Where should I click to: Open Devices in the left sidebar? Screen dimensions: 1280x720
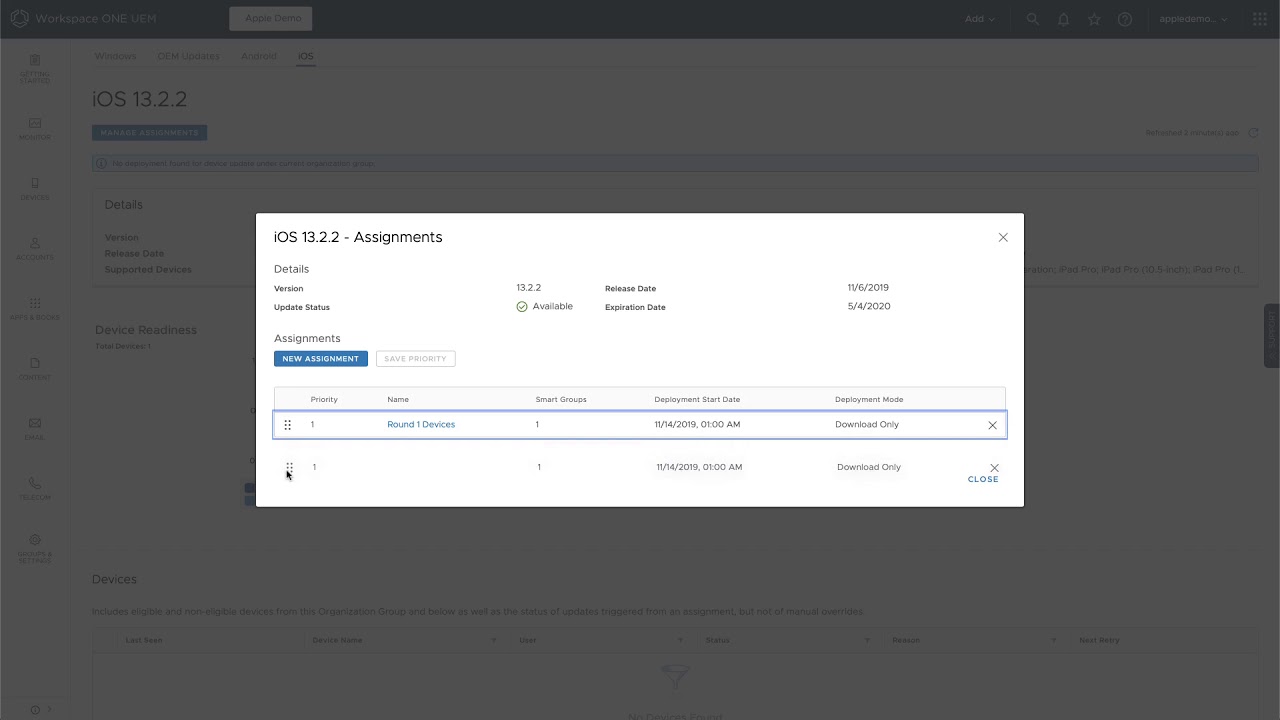point(35,188)
